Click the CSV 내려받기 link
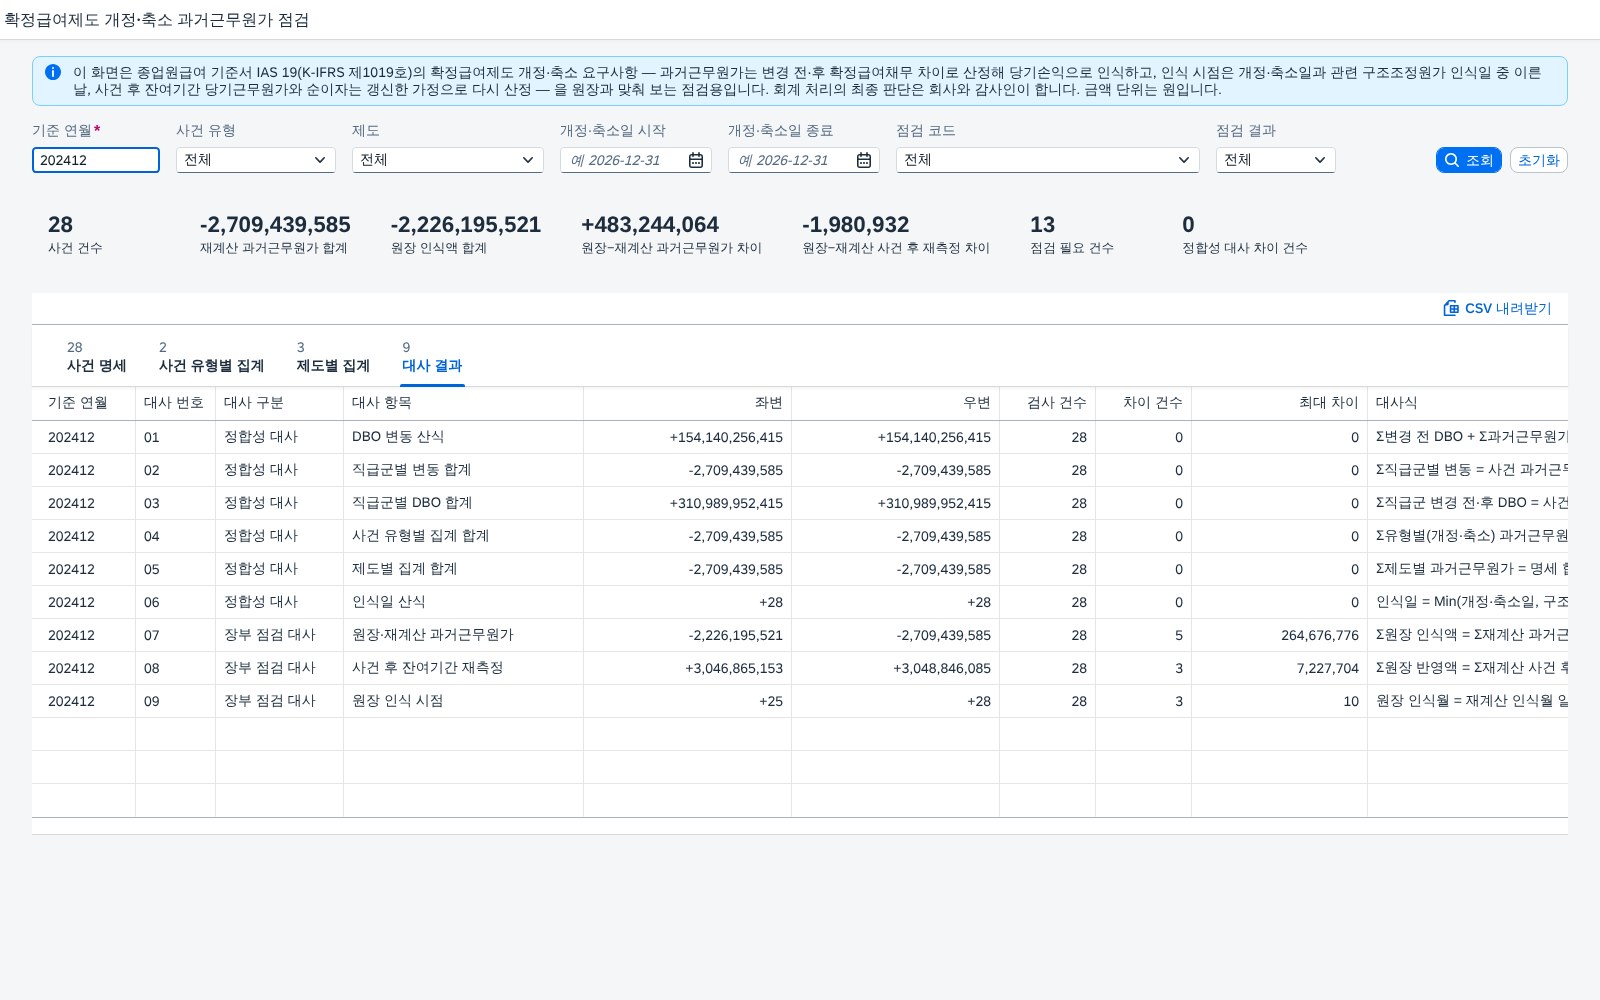Screen dimensions: 1600x1000 click(x=1497, y=308)
